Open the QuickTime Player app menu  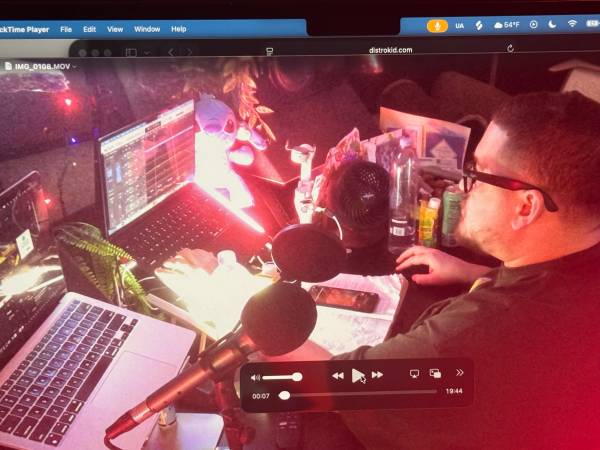24,29
